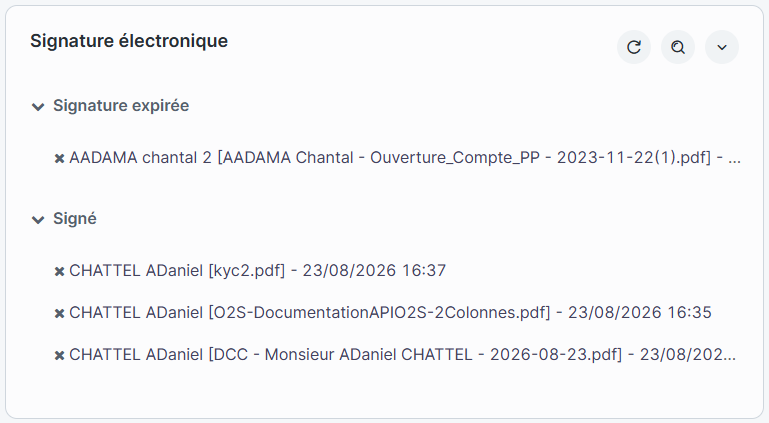Click the X icon beside O2S-DocumentationAPIO2S entry
The height and width of the screenshot is (423, 769).
pos(59,313)
